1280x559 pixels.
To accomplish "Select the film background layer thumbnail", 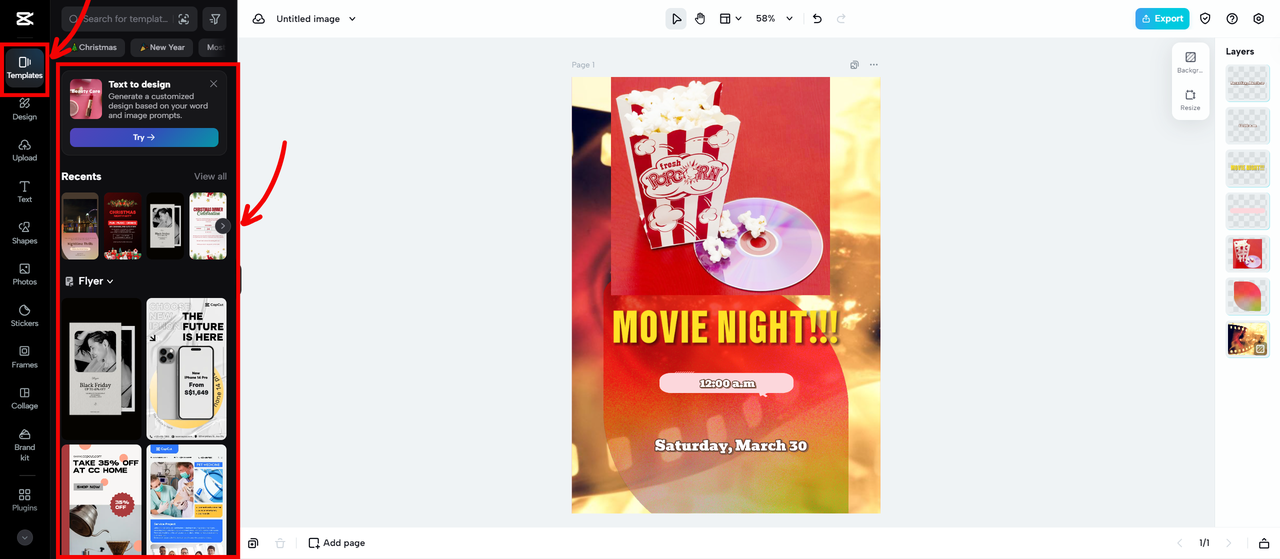I will coord(1248,339).
